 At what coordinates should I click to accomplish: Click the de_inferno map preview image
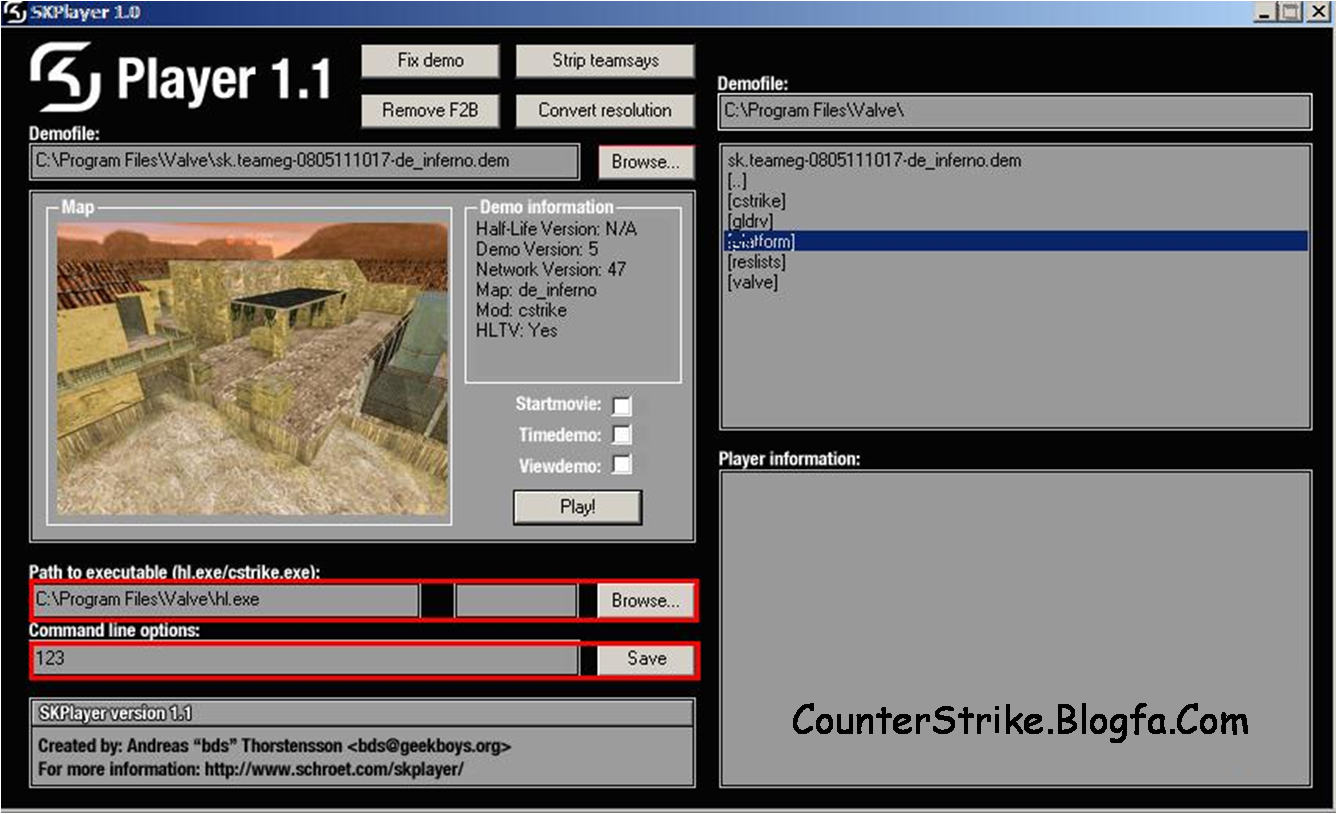coord(253,368)
